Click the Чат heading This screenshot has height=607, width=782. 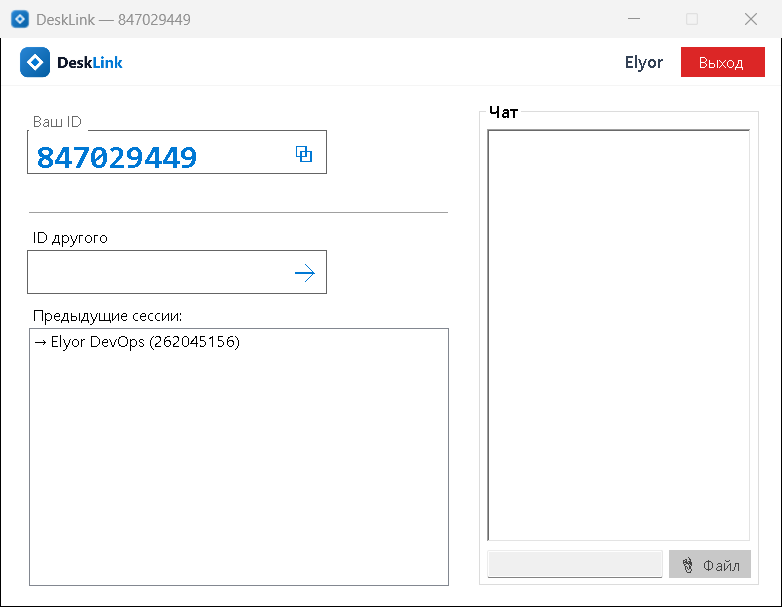click(x=503, y=112)
